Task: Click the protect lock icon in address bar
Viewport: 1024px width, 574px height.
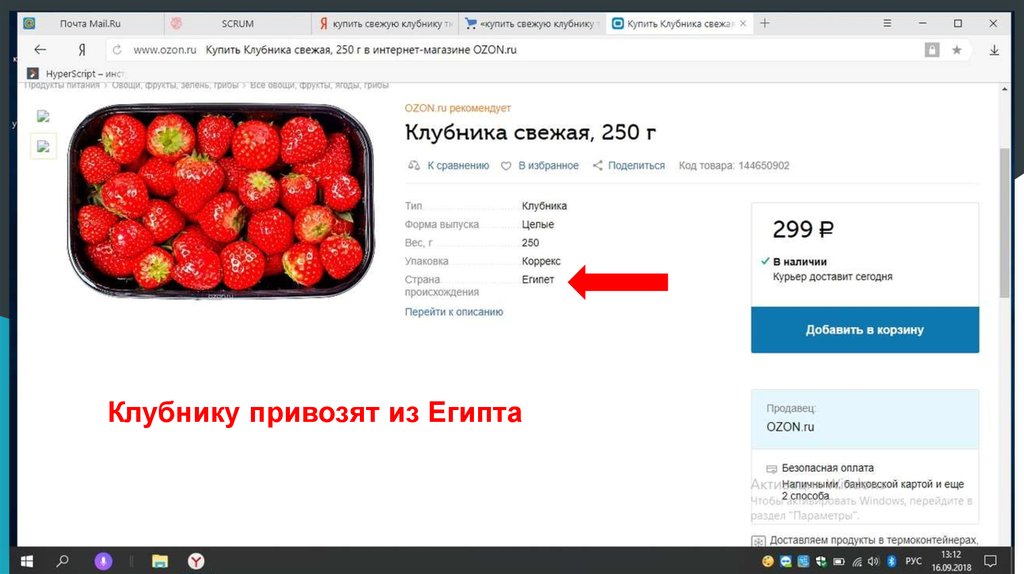Action: pyautogui.click(x=932, y=50)
